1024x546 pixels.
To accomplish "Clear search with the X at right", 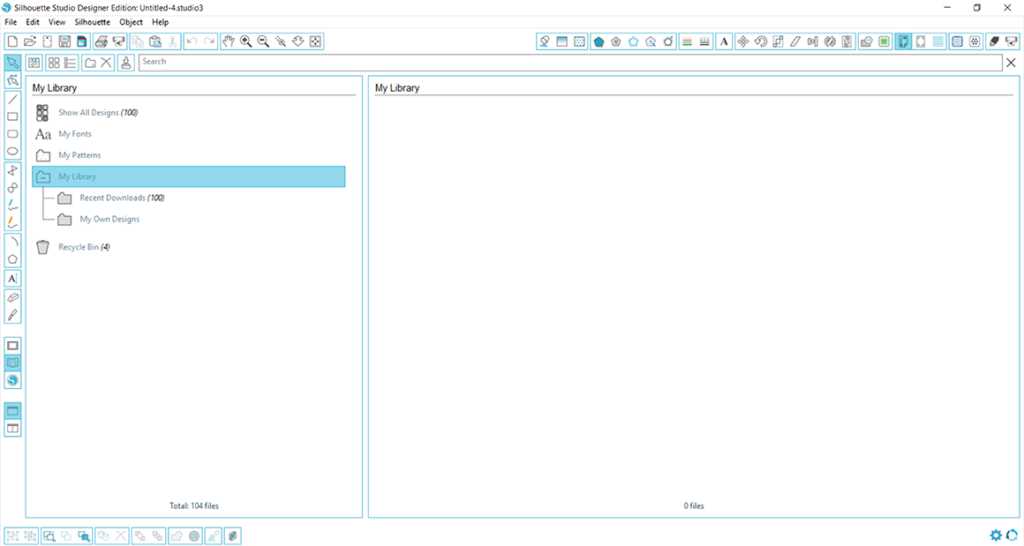I will pos(1011,63).
